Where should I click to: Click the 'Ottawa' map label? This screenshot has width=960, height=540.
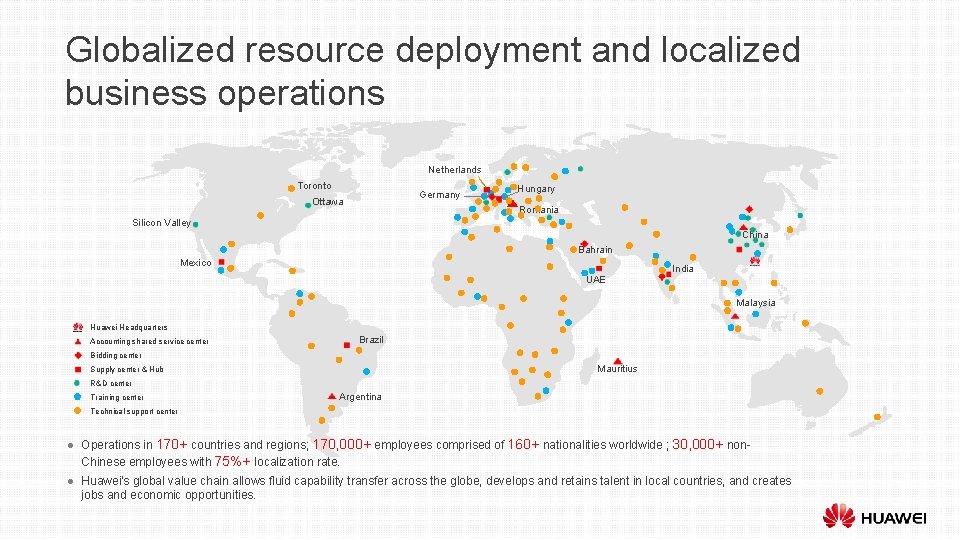pos(328,201)
